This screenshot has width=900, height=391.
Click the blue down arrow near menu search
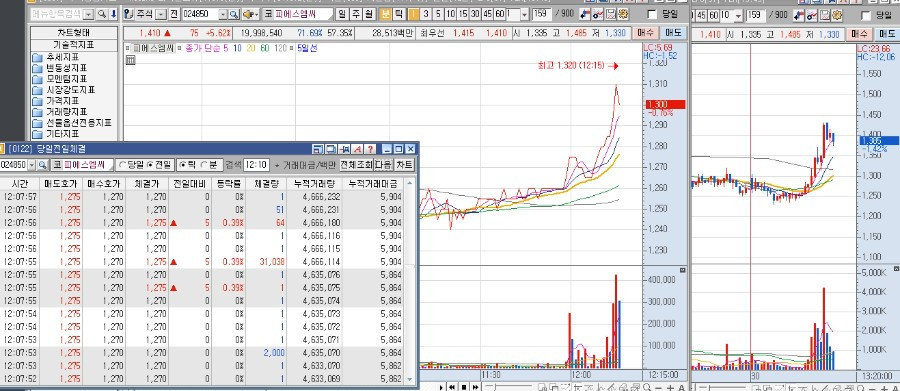click(113, 14)
